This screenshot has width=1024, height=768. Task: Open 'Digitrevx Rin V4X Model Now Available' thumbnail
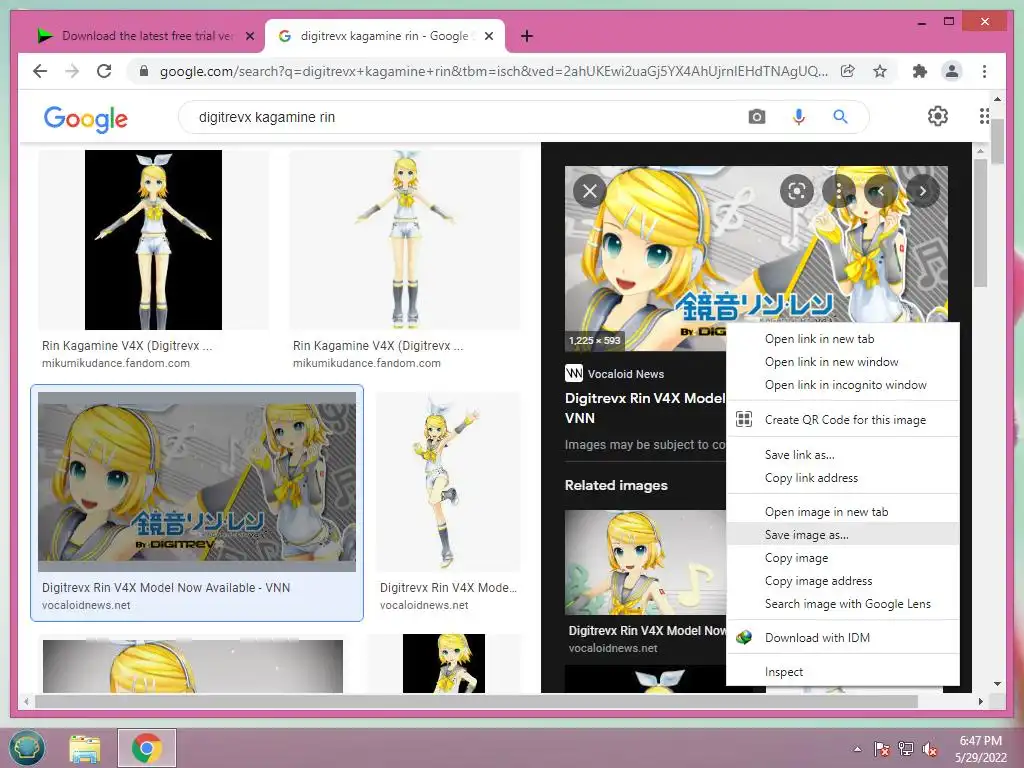[x=197, y=481]
